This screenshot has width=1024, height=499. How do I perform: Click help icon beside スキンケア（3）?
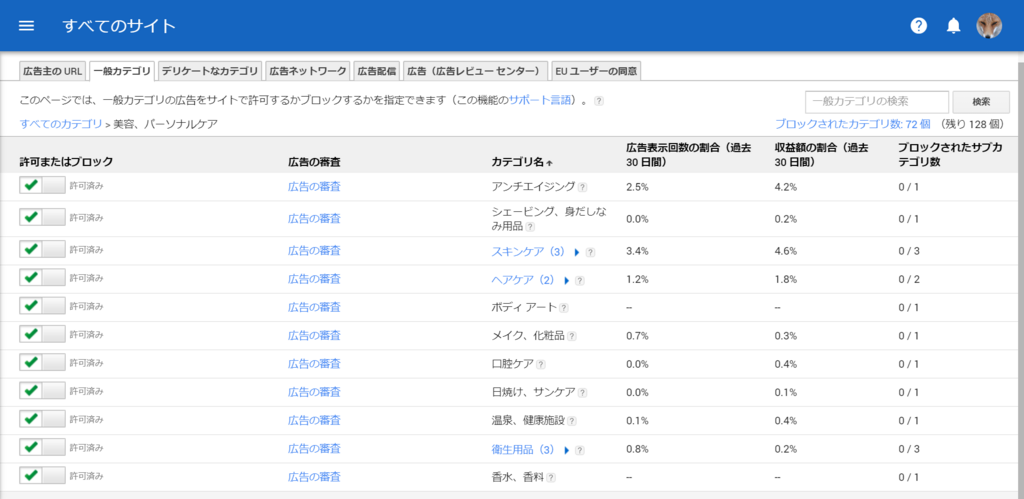tap(590, 252)
